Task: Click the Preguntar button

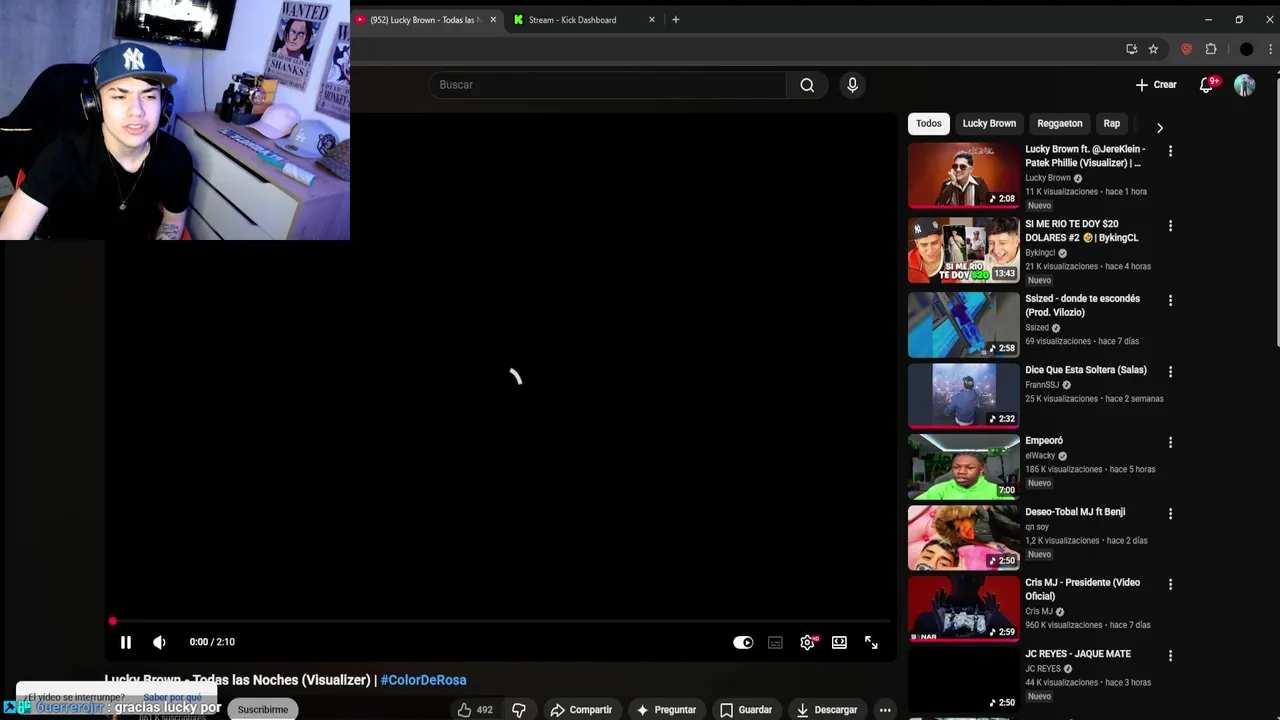Action: pyautogui.click(x=666, y=710)
